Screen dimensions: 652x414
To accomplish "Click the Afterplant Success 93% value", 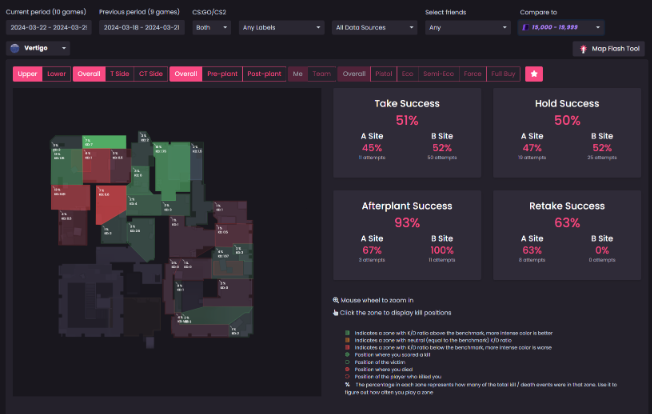I will coord(407,223).
